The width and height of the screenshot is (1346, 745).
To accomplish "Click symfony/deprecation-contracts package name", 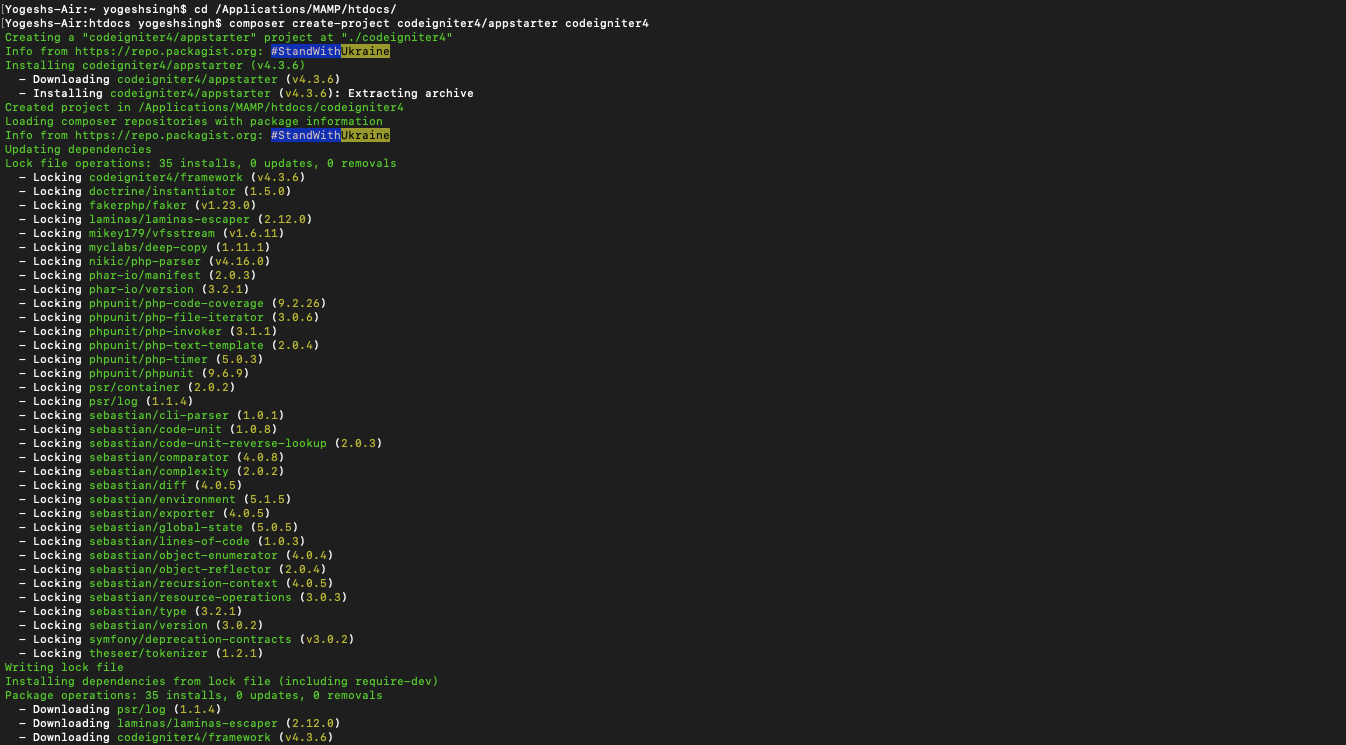I will [191, 639].
